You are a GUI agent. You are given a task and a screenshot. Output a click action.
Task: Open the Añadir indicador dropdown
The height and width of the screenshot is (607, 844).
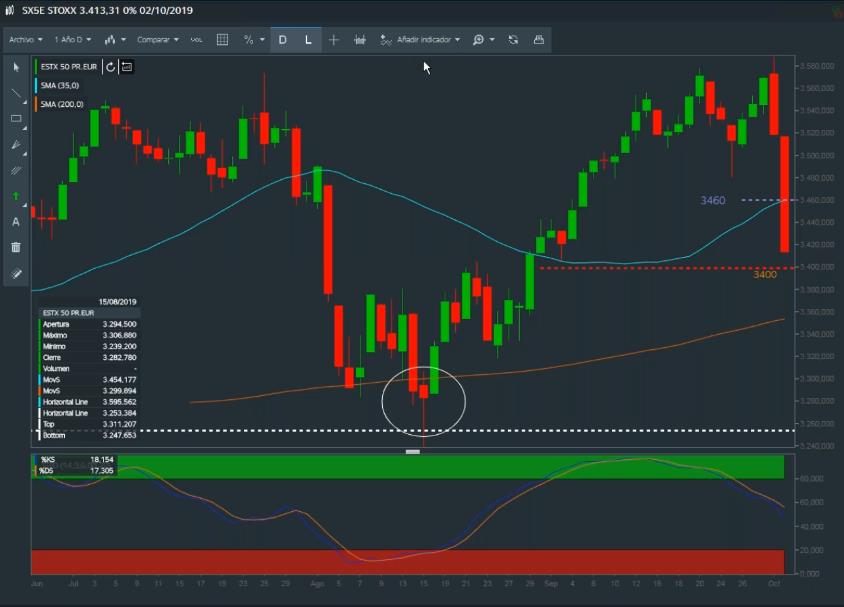point(428,40)
